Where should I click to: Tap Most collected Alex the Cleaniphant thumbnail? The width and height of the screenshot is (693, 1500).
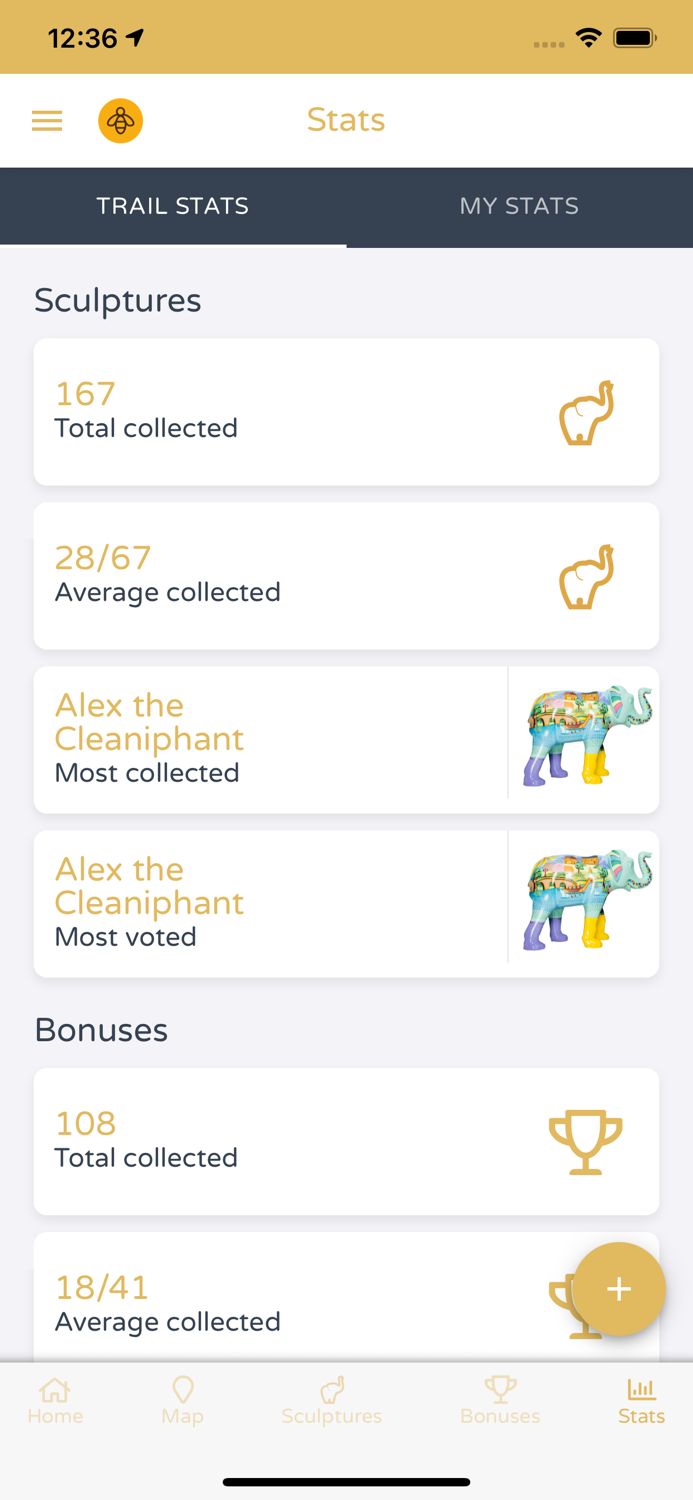[586, 737]
